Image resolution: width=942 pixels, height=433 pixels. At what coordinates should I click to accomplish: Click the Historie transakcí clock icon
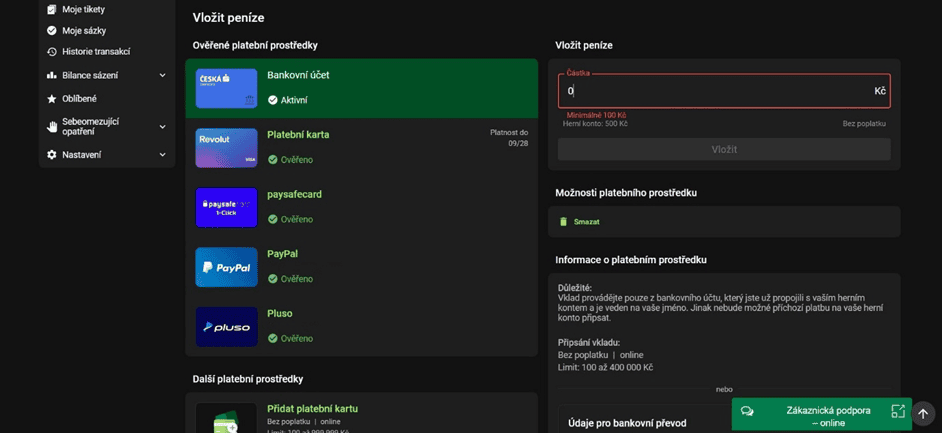click(x=52, y=52)
